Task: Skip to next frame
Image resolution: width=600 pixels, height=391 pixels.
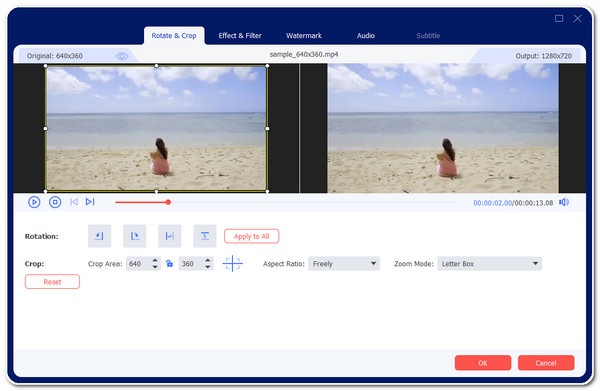Action: tap(90, 202)
